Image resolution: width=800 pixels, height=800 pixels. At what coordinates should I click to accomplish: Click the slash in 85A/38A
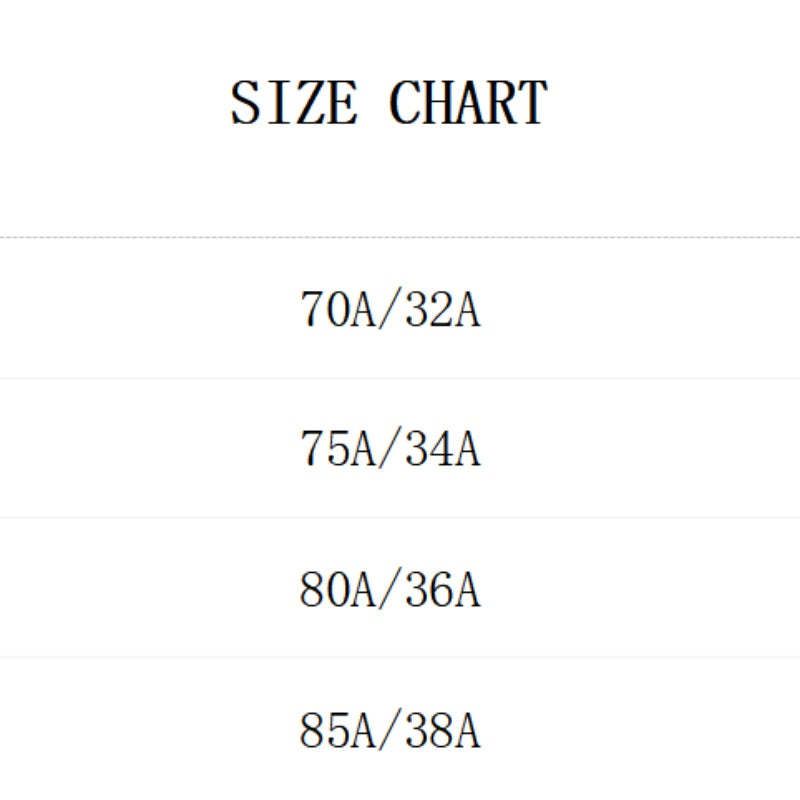pyautogui.click(x=390, y=731)
